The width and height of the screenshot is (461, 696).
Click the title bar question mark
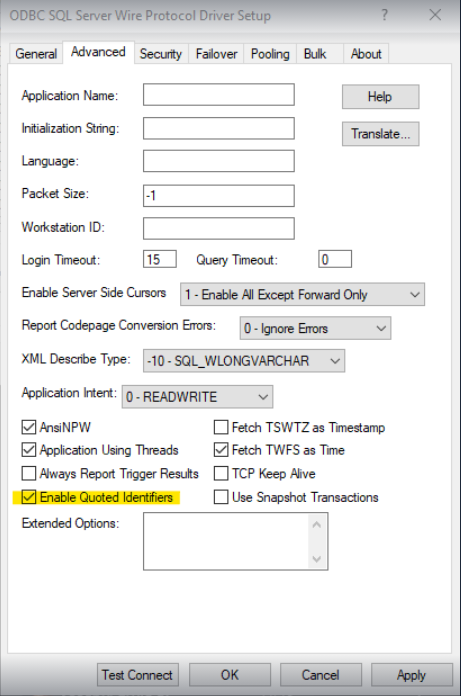[385, 16]
